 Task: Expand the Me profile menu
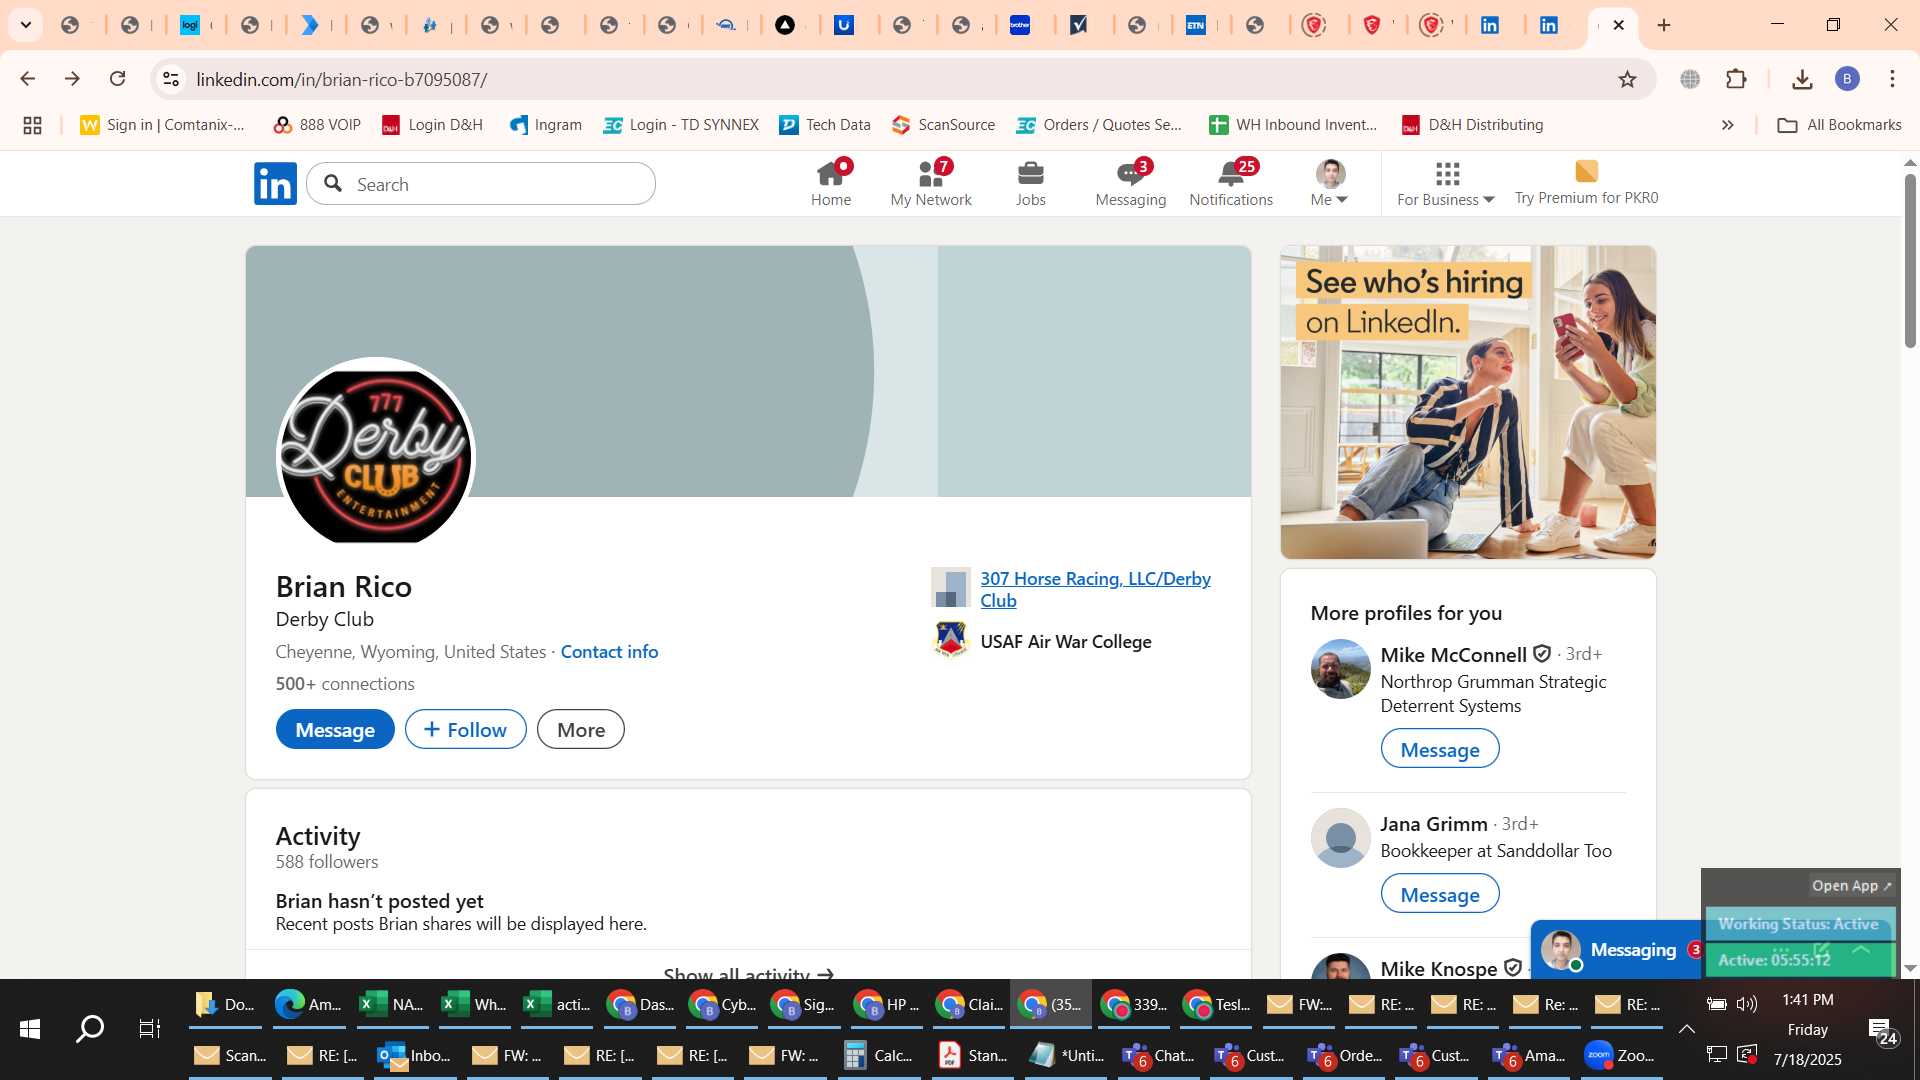click(1329, 184)
